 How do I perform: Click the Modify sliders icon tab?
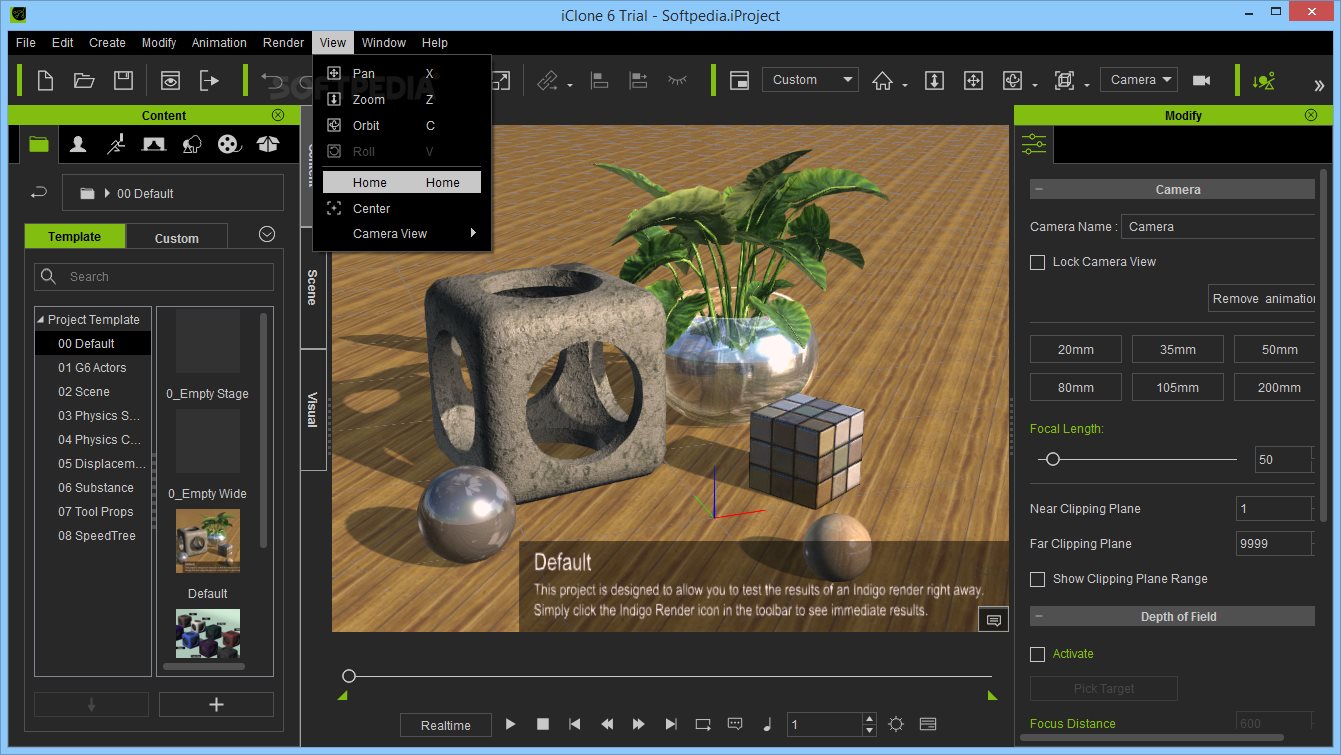(1034, 145)
